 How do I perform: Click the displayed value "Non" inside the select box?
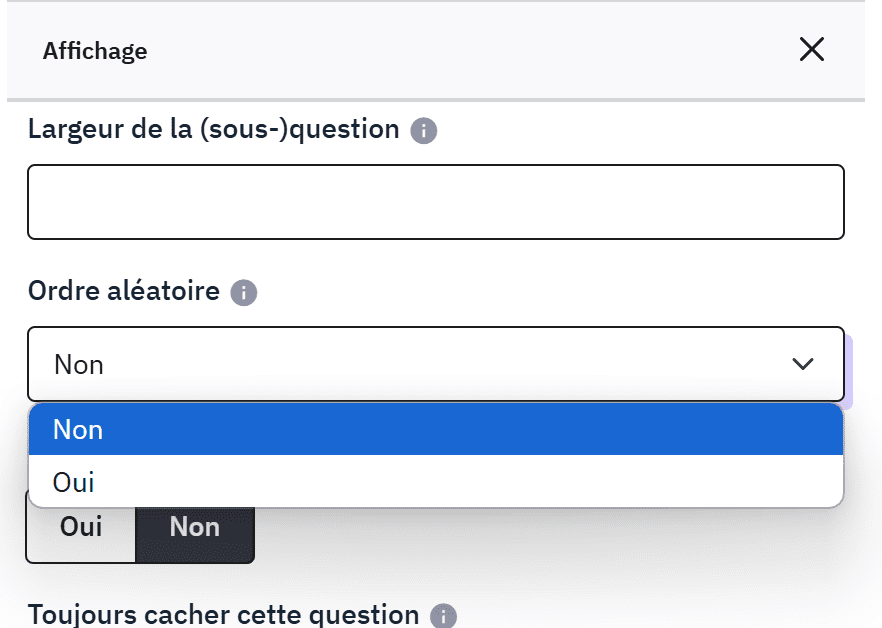point(79,365)
